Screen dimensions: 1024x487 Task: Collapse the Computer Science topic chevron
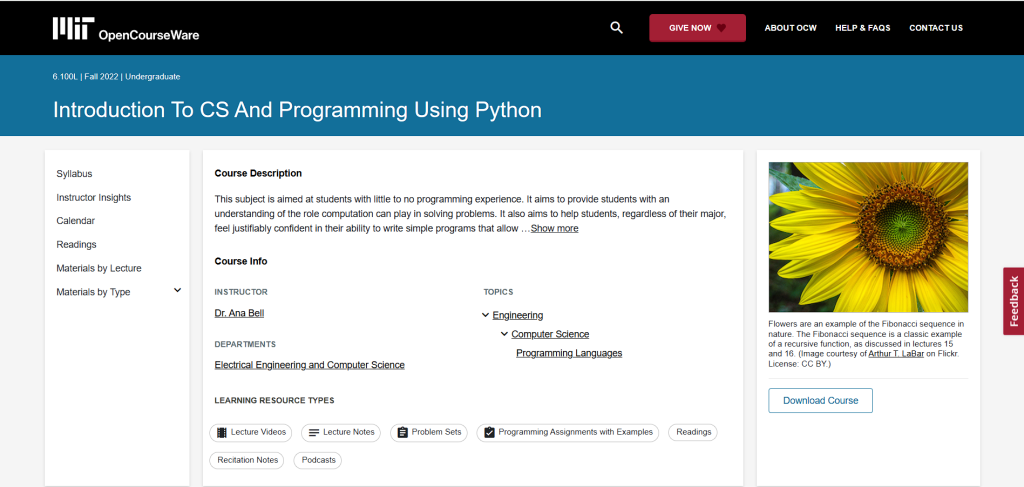click(504, 334)
